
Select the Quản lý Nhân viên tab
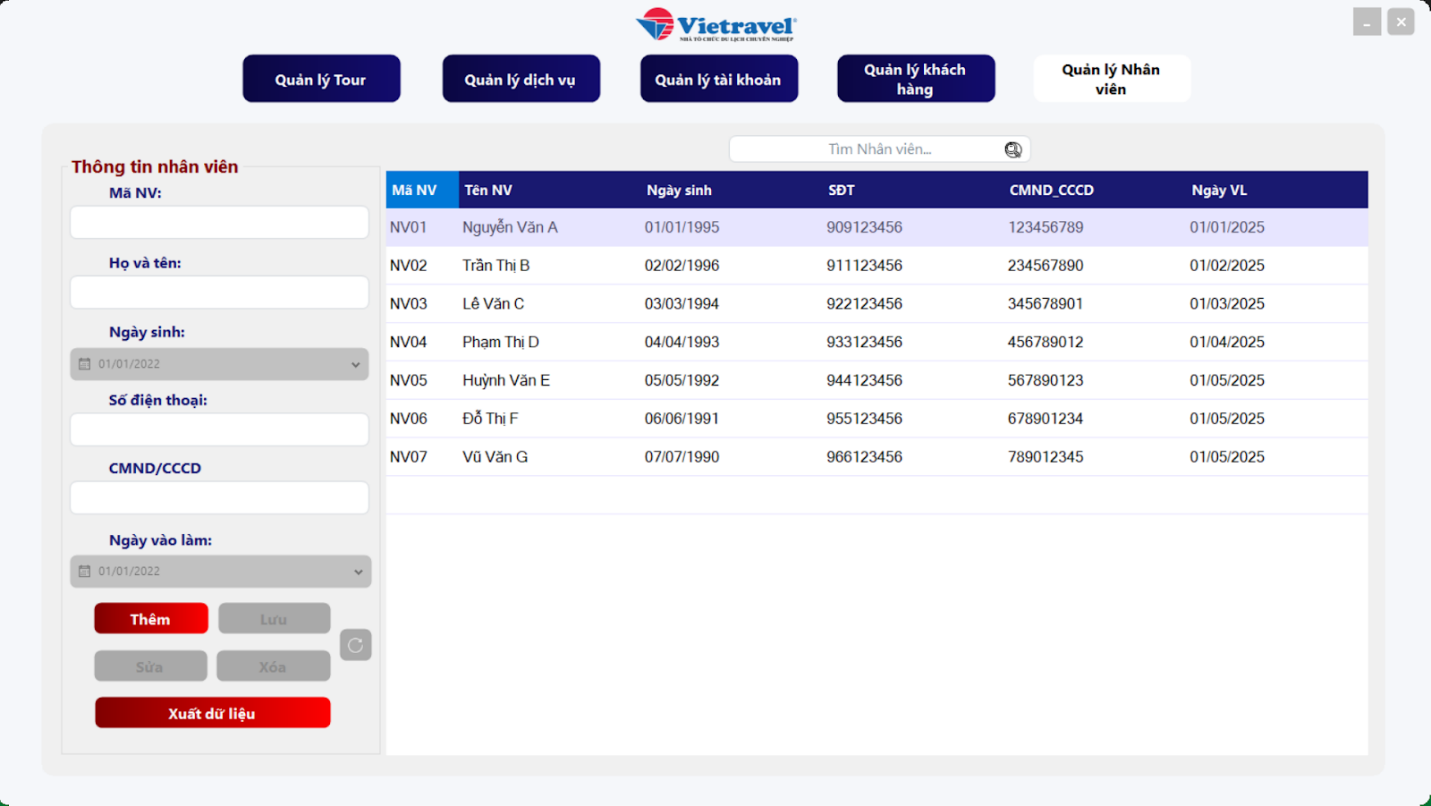pyautogui.click(x=1112, y=79)
